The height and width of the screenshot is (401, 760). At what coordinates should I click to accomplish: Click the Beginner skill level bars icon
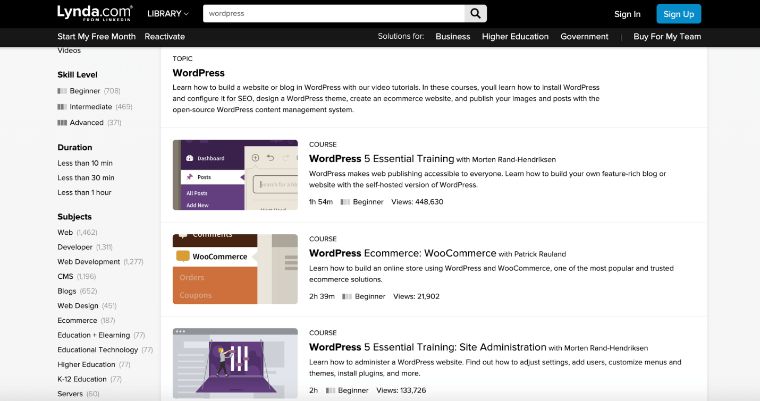click(62, 90)
